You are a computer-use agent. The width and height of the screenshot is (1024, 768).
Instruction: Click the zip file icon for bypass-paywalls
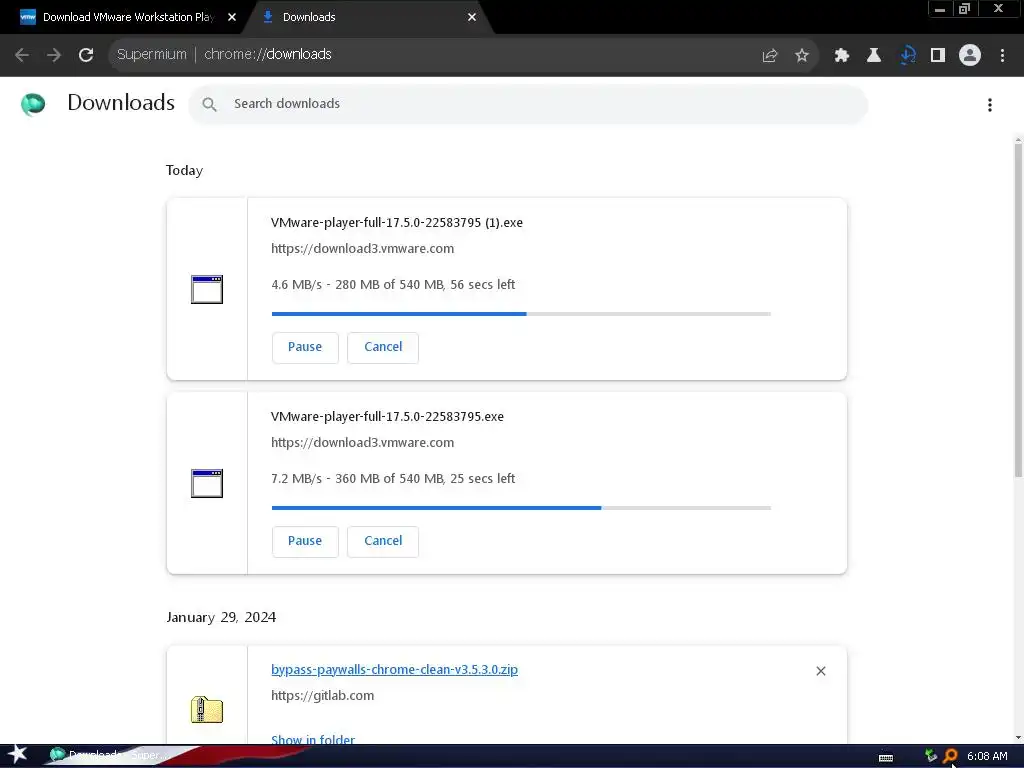coord(207,710)
